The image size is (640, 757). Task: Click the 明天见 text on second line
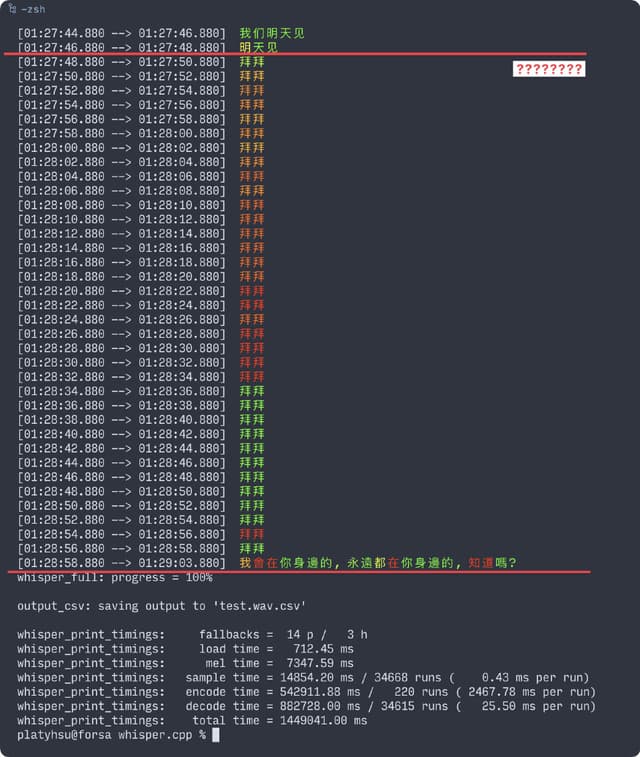click(259, 47)
